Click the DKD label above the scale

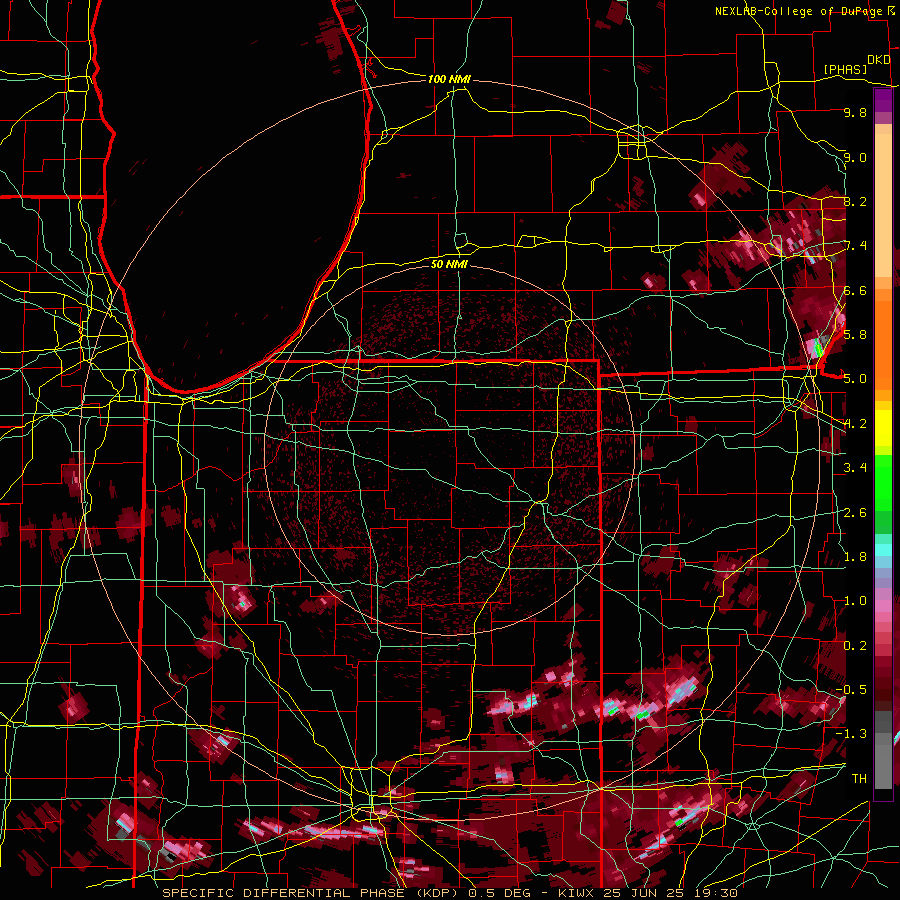[x=879, y=60]
